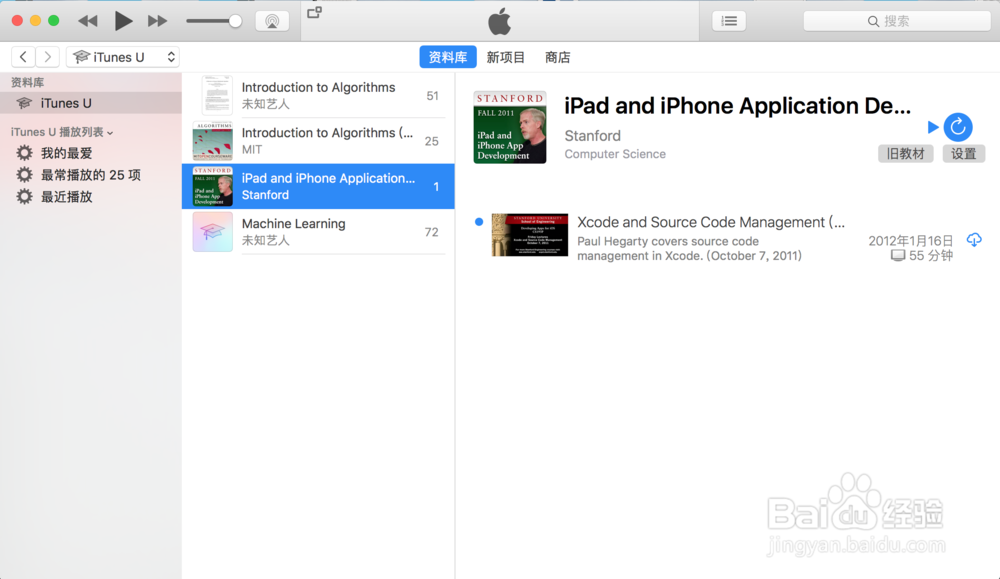Click the Apple logo in the status display

pos(499,21)
